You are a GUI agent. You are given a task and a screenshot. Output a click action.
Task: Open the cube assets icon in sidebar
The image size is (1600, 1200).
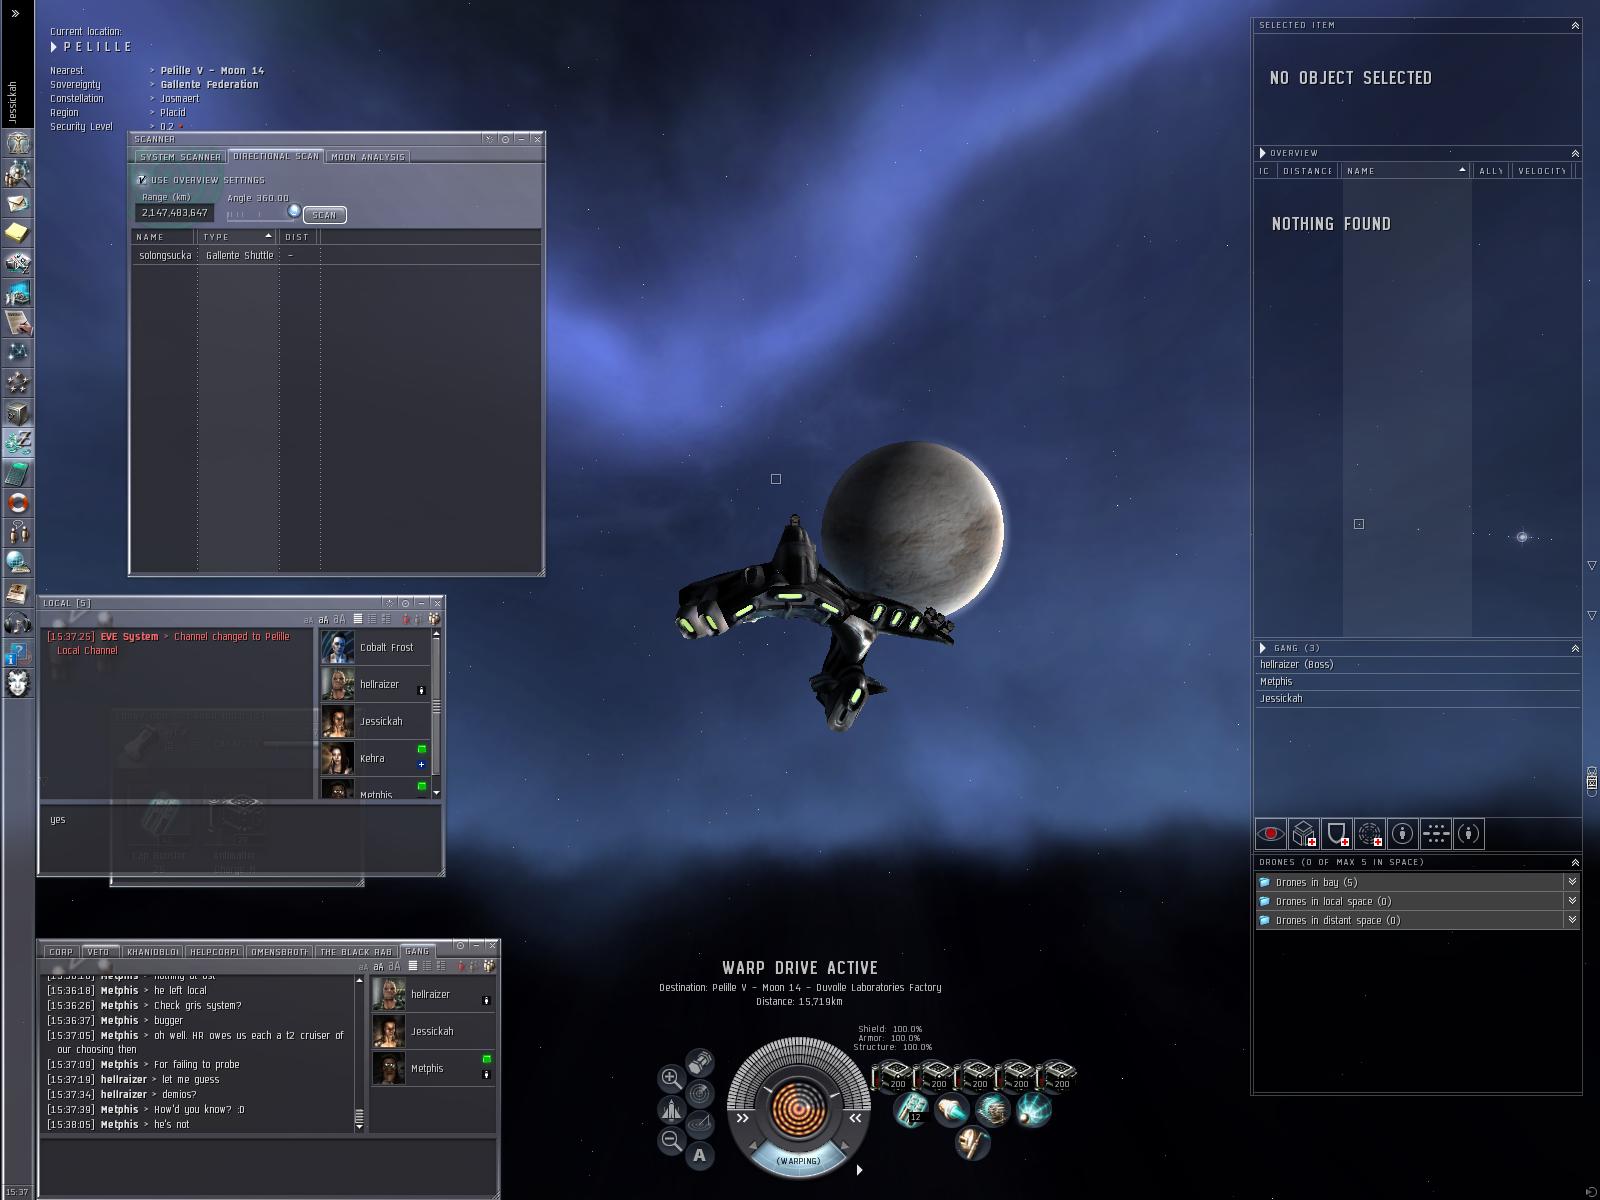click(x=18, y=413)
